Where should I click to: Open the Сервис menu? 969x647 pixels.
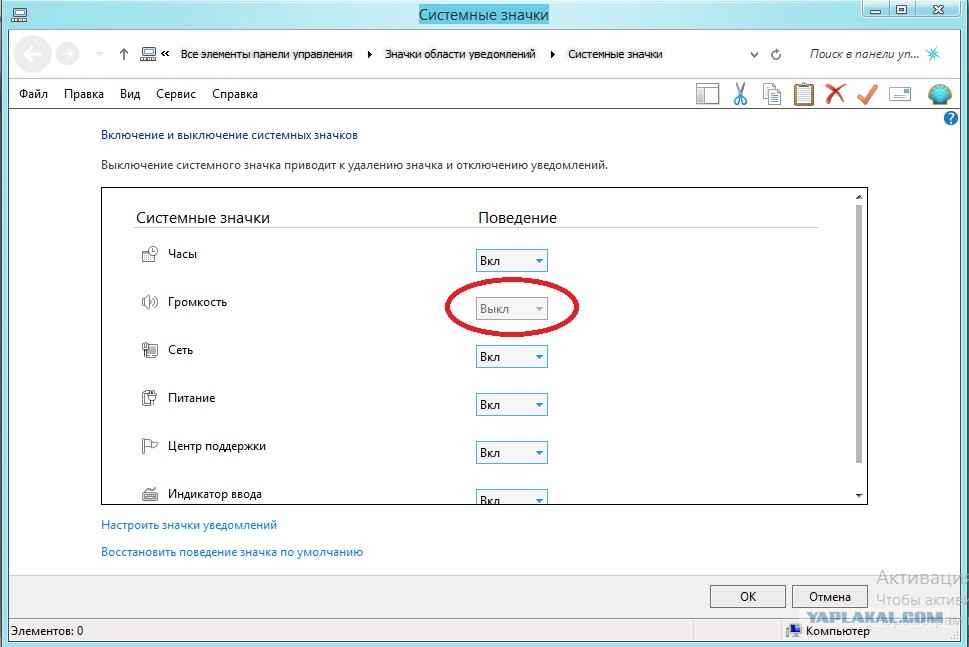(176, 94)
